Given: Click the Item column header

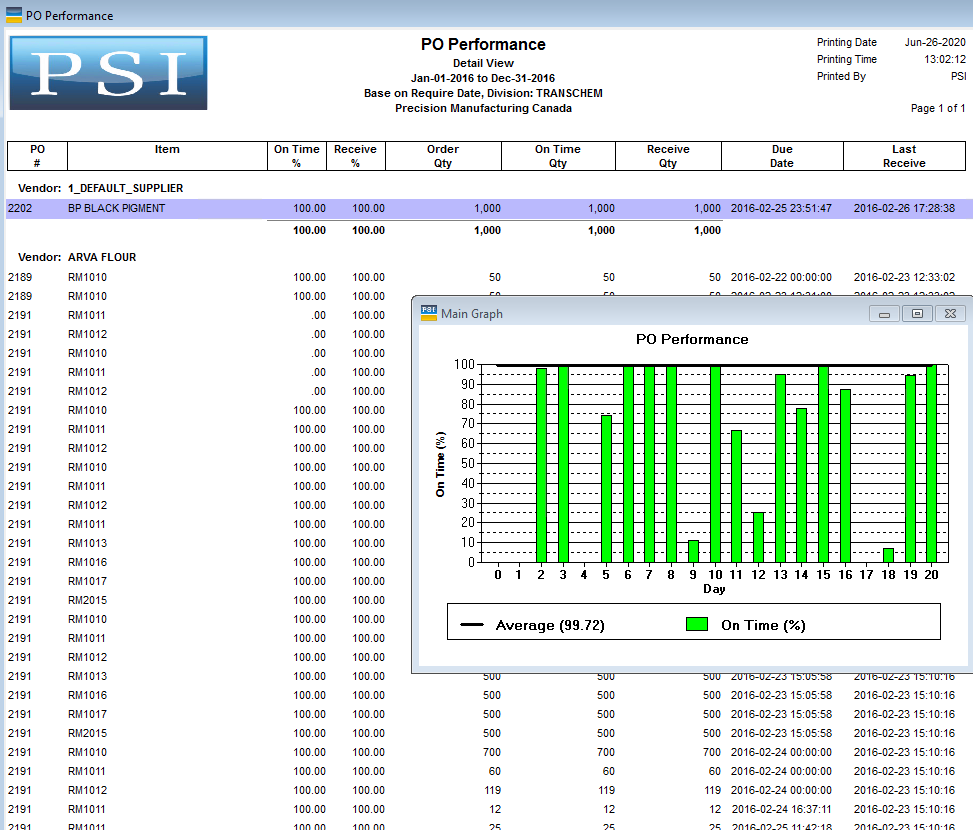Looking at the screenshot, I should pos(167,150).
